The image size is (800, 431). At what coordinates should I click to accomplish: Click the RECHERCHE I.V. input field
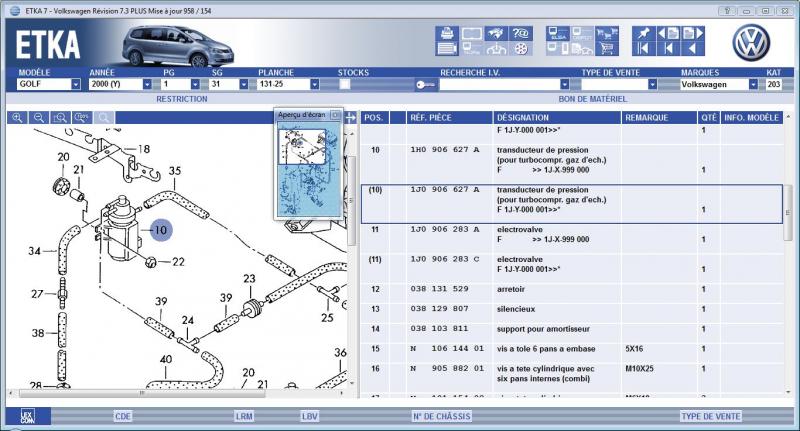coord(500,85)
